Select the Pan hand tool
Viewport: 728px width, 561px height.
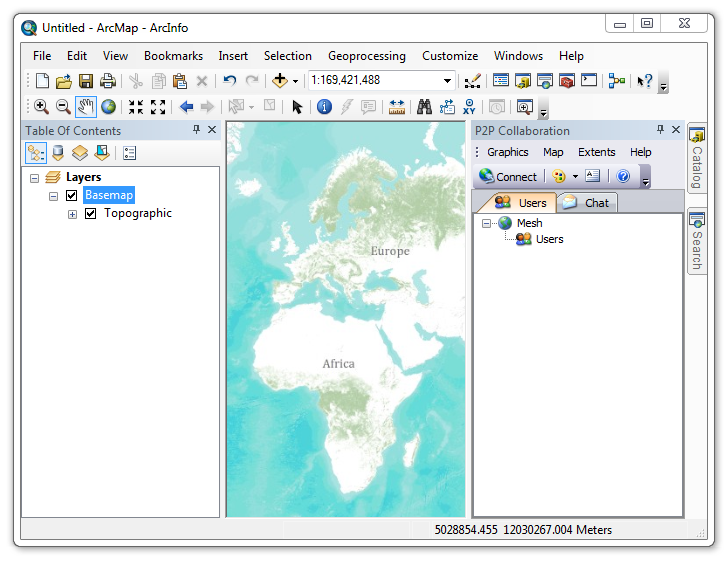point(85,107)
